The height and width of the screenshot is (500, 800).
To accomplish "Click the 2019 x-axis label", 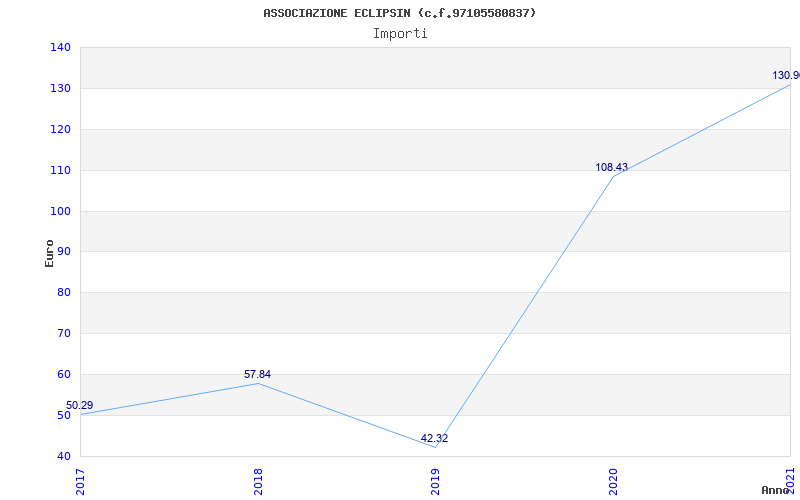I will tap(435, 482).
